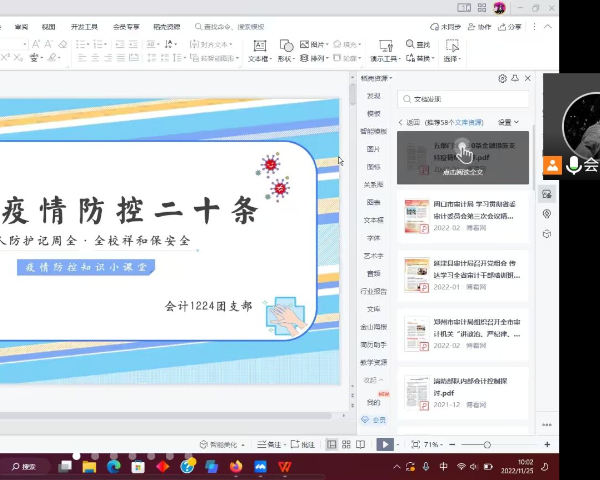Increase the paragraph indent
This screenshot has width=600, height=480.
tap(133, 44)
